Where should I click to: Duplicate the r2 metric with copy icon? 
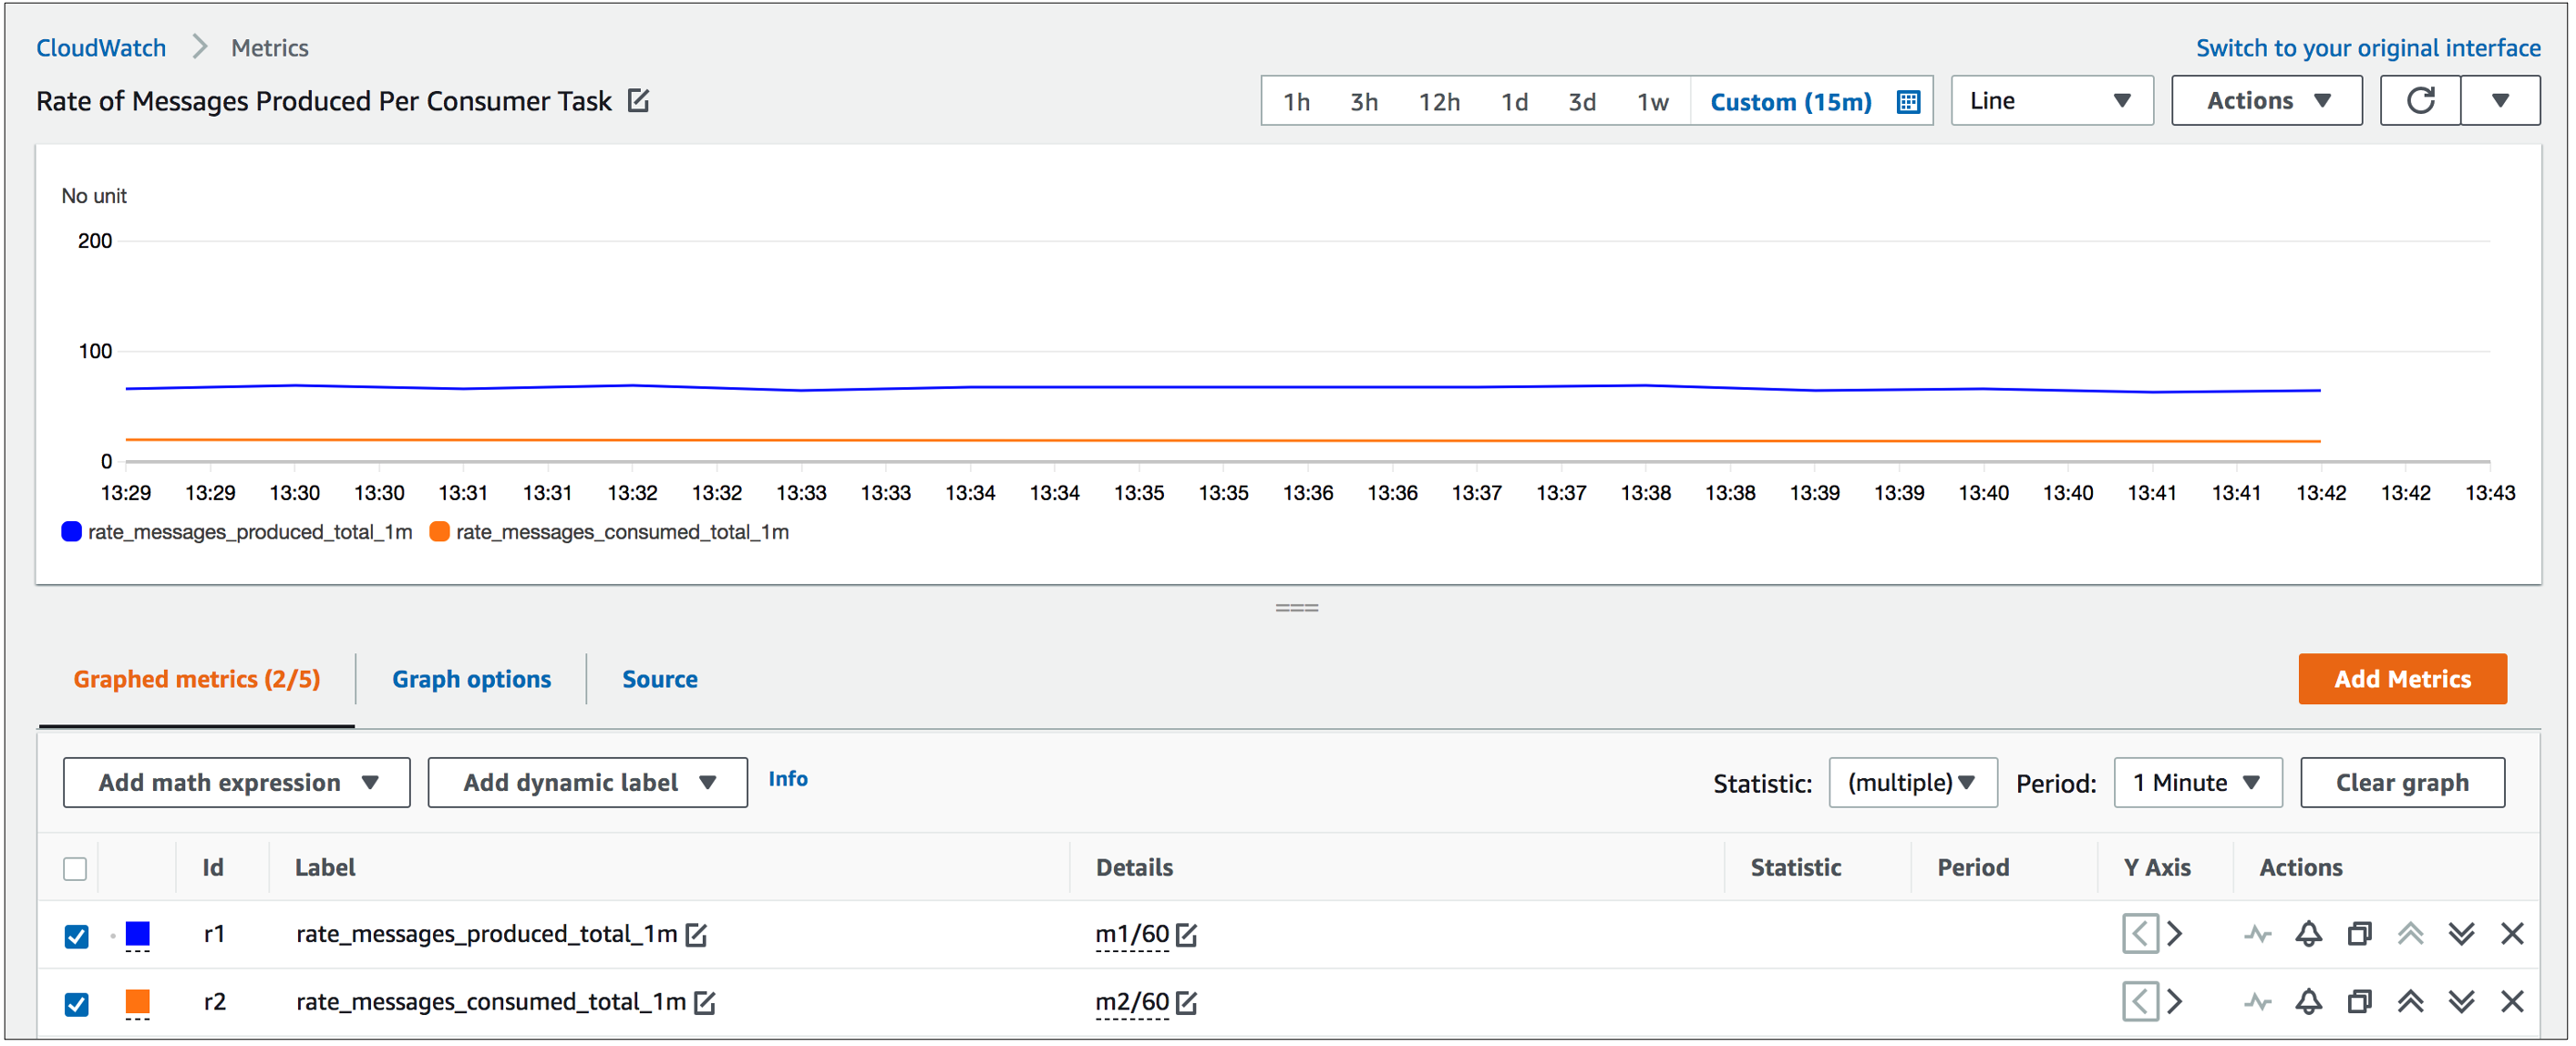(2359, 1002)
